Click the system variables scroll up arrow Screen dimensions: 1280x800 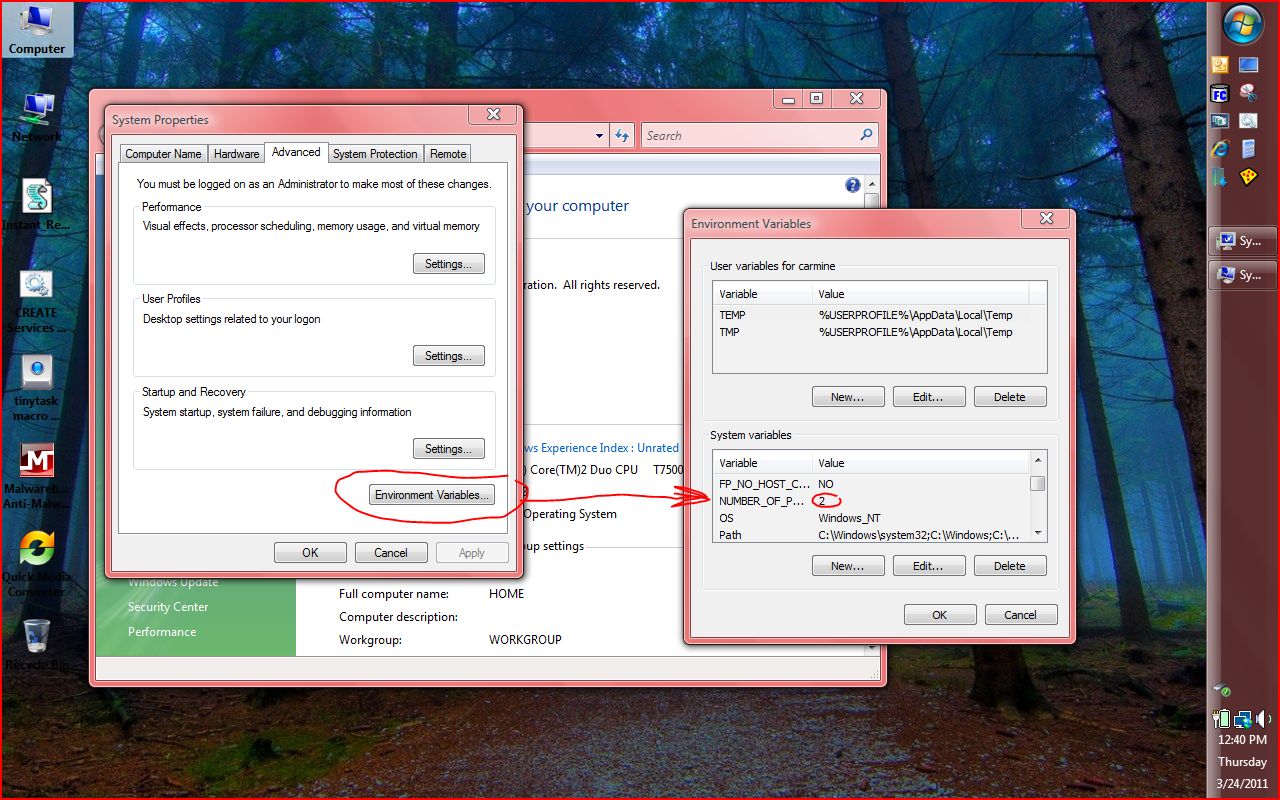click(x=1038, y=461)
